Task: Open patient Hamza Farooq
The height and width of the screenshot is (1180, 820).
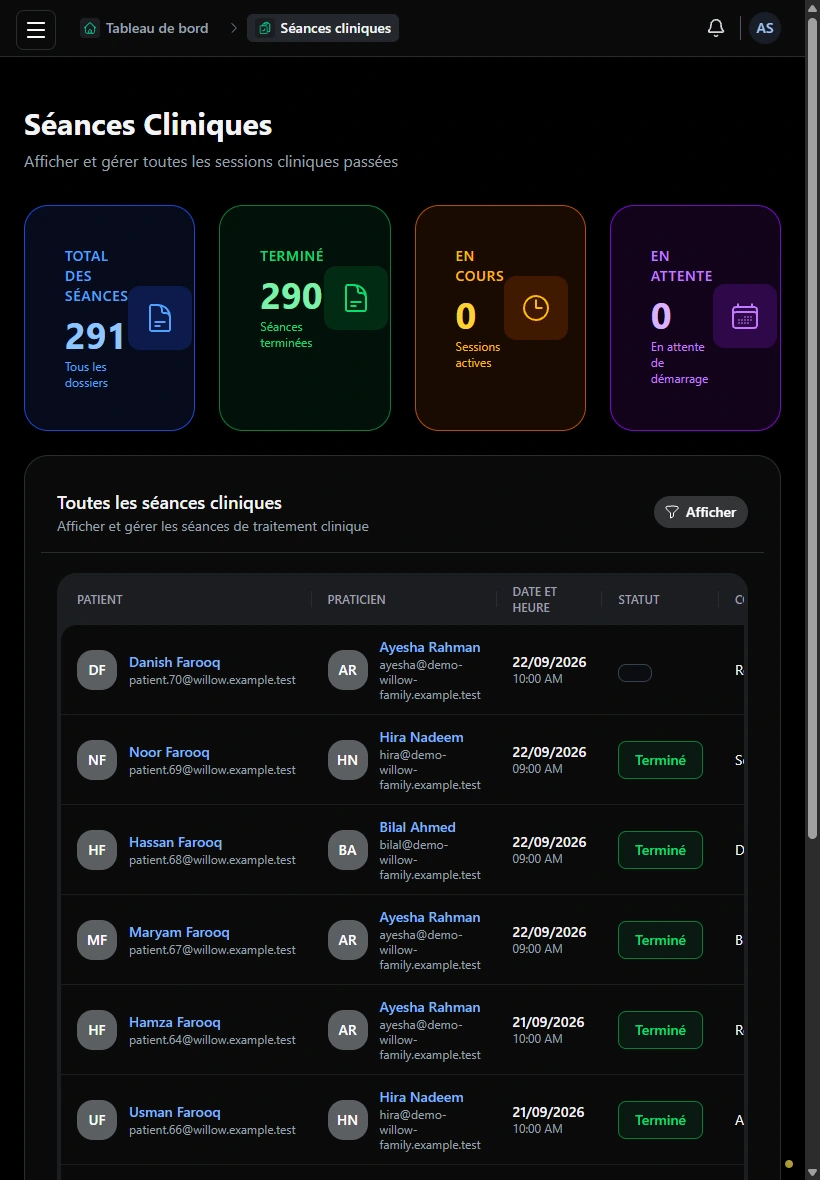Action: pos(175,1022)
